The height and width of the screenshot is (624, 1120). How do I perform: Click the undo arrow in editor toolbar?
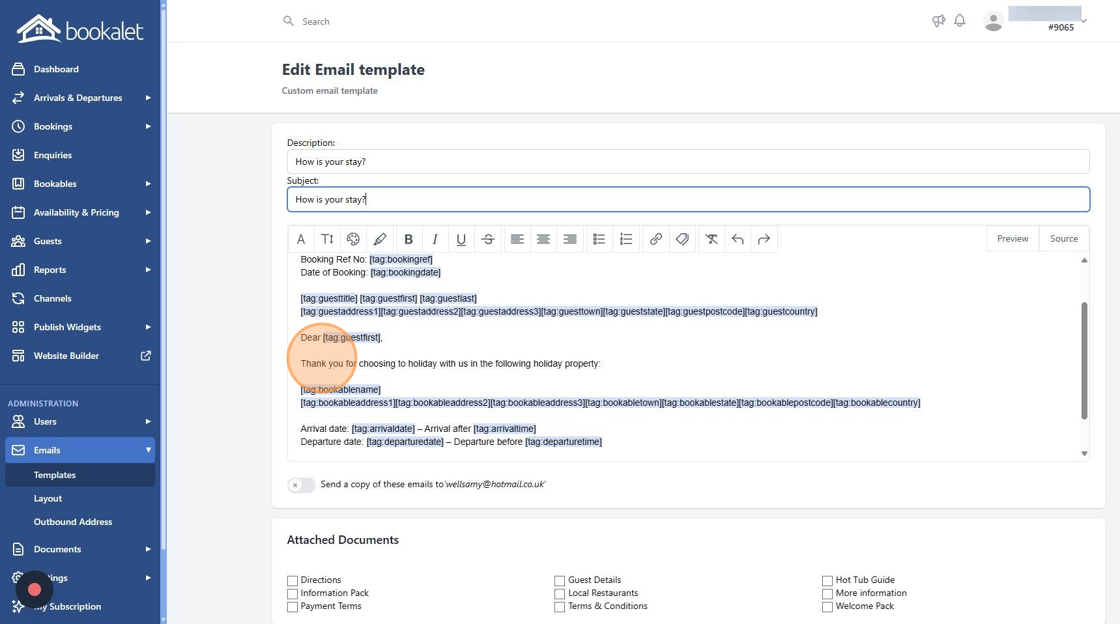point(737,239)
